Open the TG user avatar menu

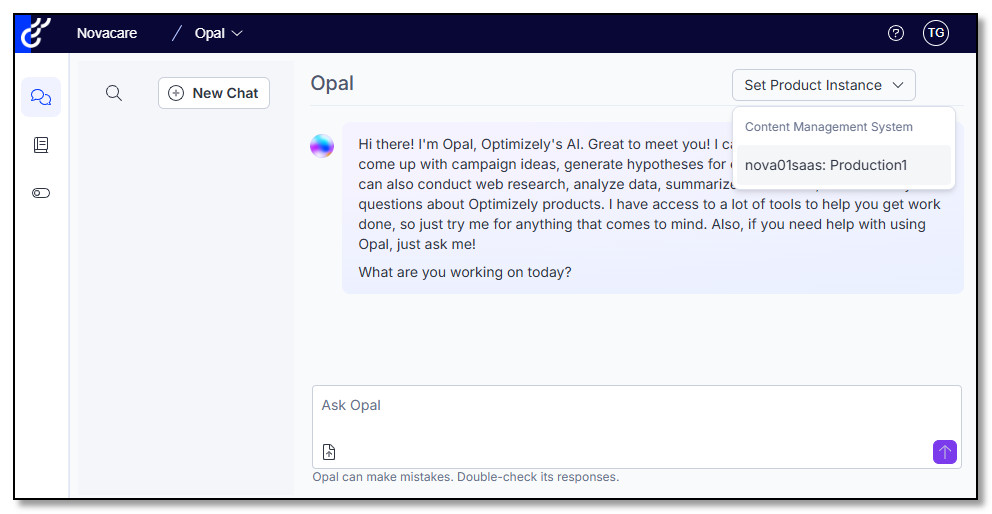(936, 33)
